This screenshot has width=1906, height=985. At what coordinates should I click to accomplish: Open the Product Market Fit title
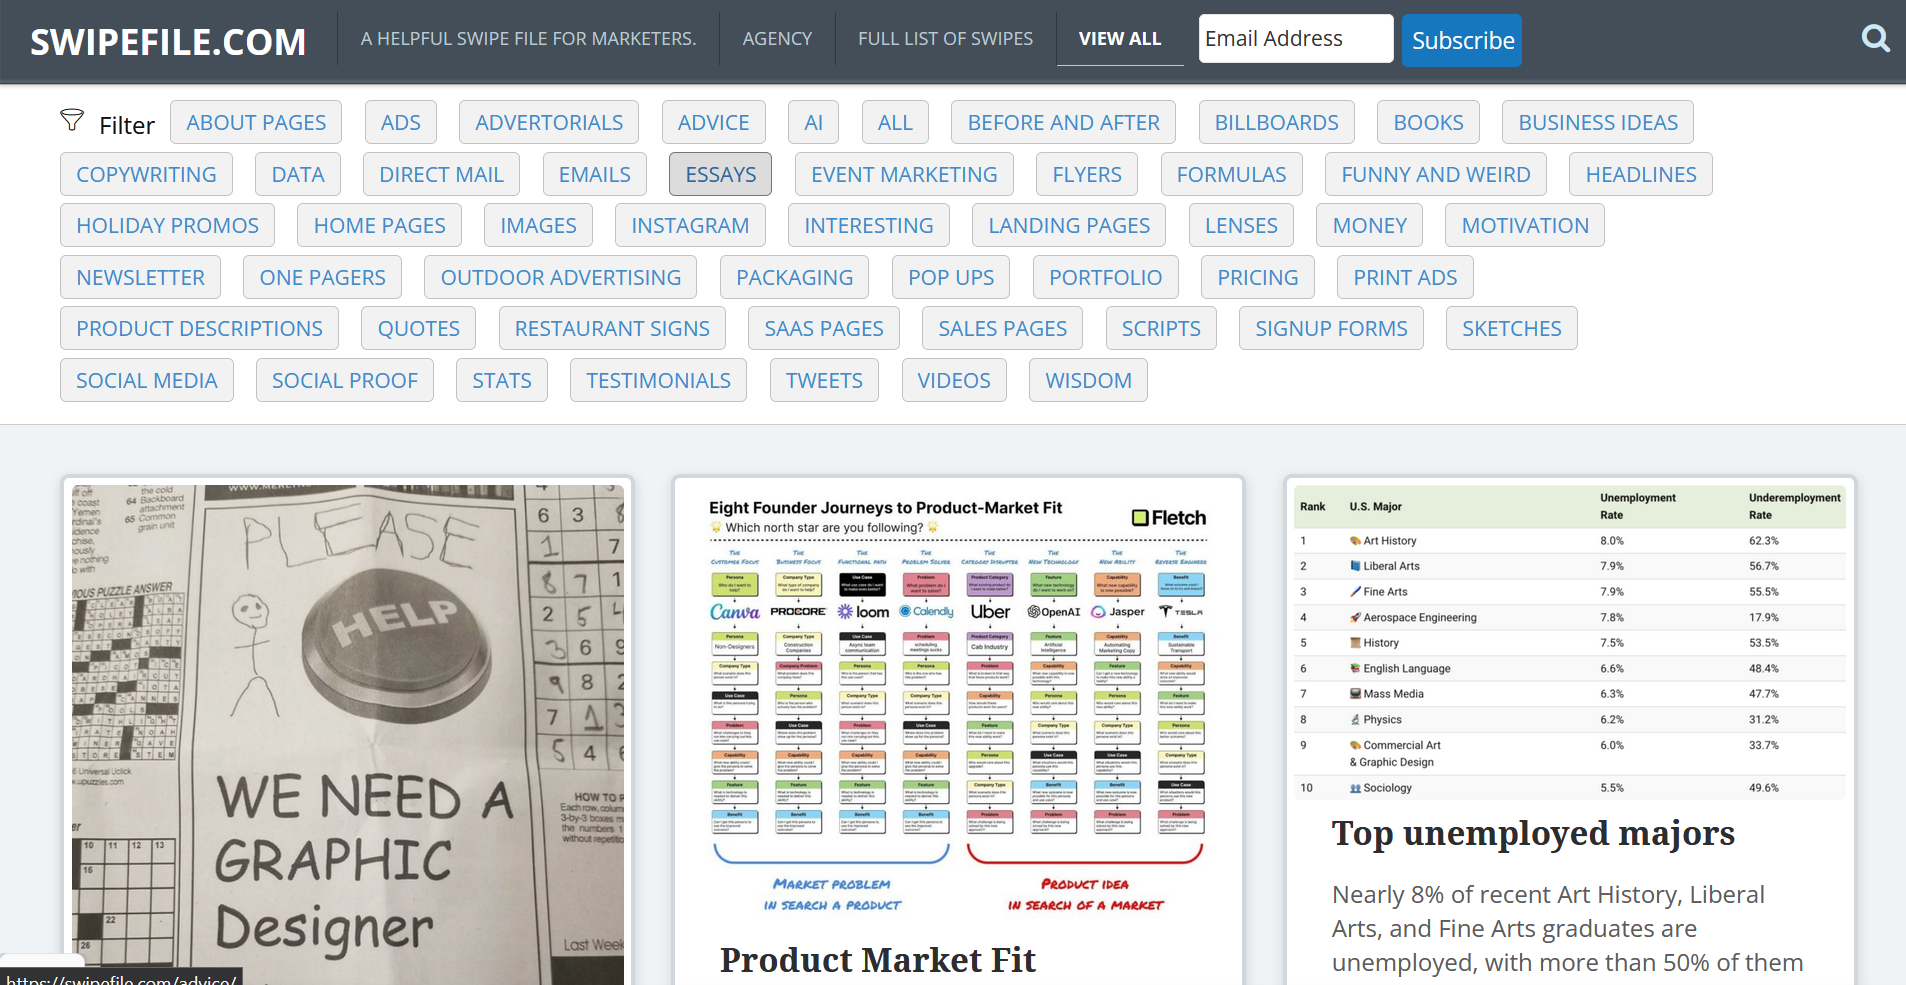coord(877,960)
